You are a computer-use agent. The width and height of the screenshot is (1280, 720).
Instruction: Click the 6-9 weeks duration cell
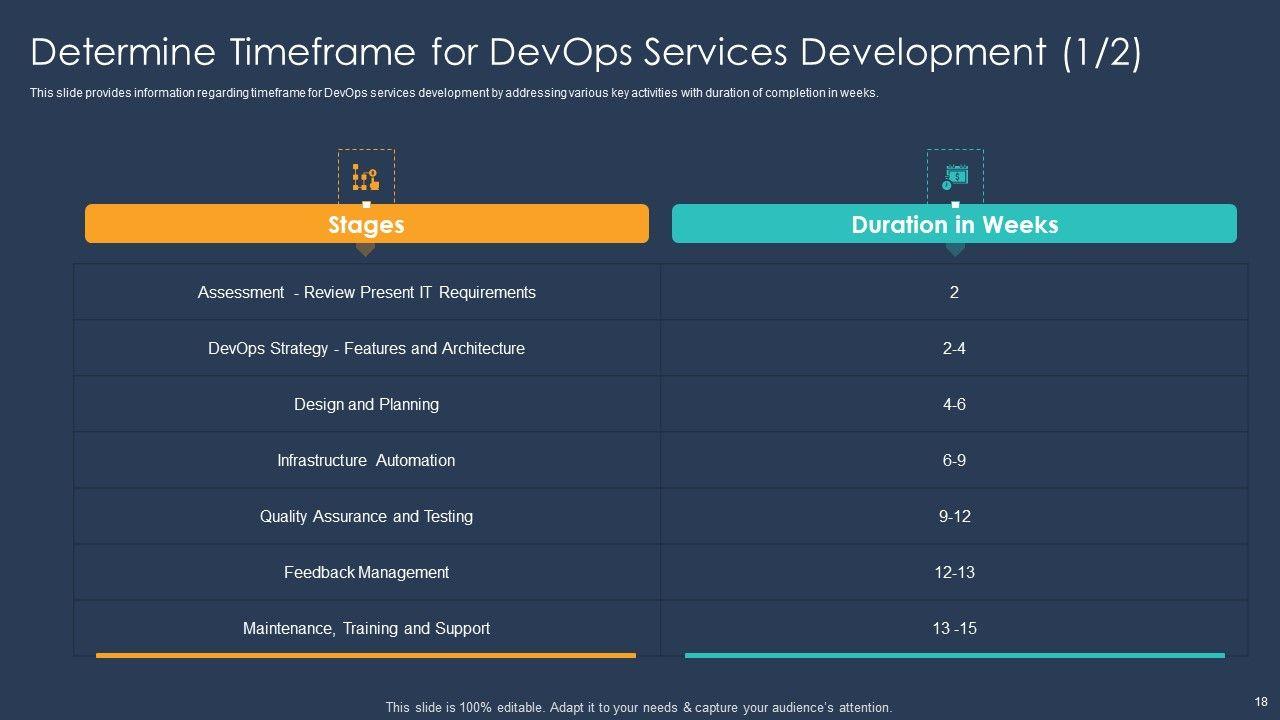coord(954,460)
